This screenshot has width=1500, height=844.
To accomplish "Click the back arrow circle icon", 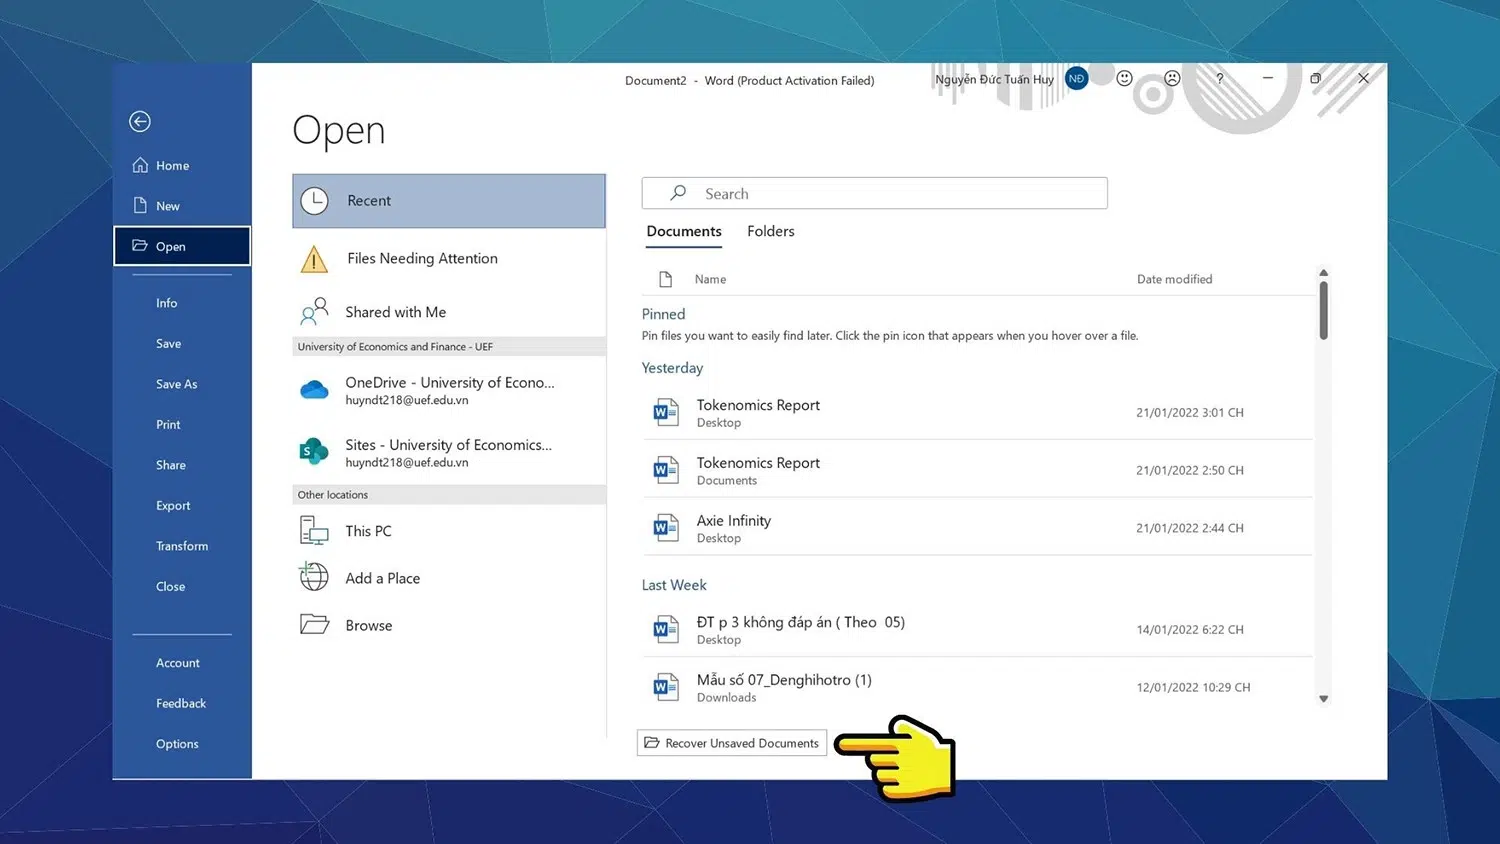I will click(x=140, y=121).
